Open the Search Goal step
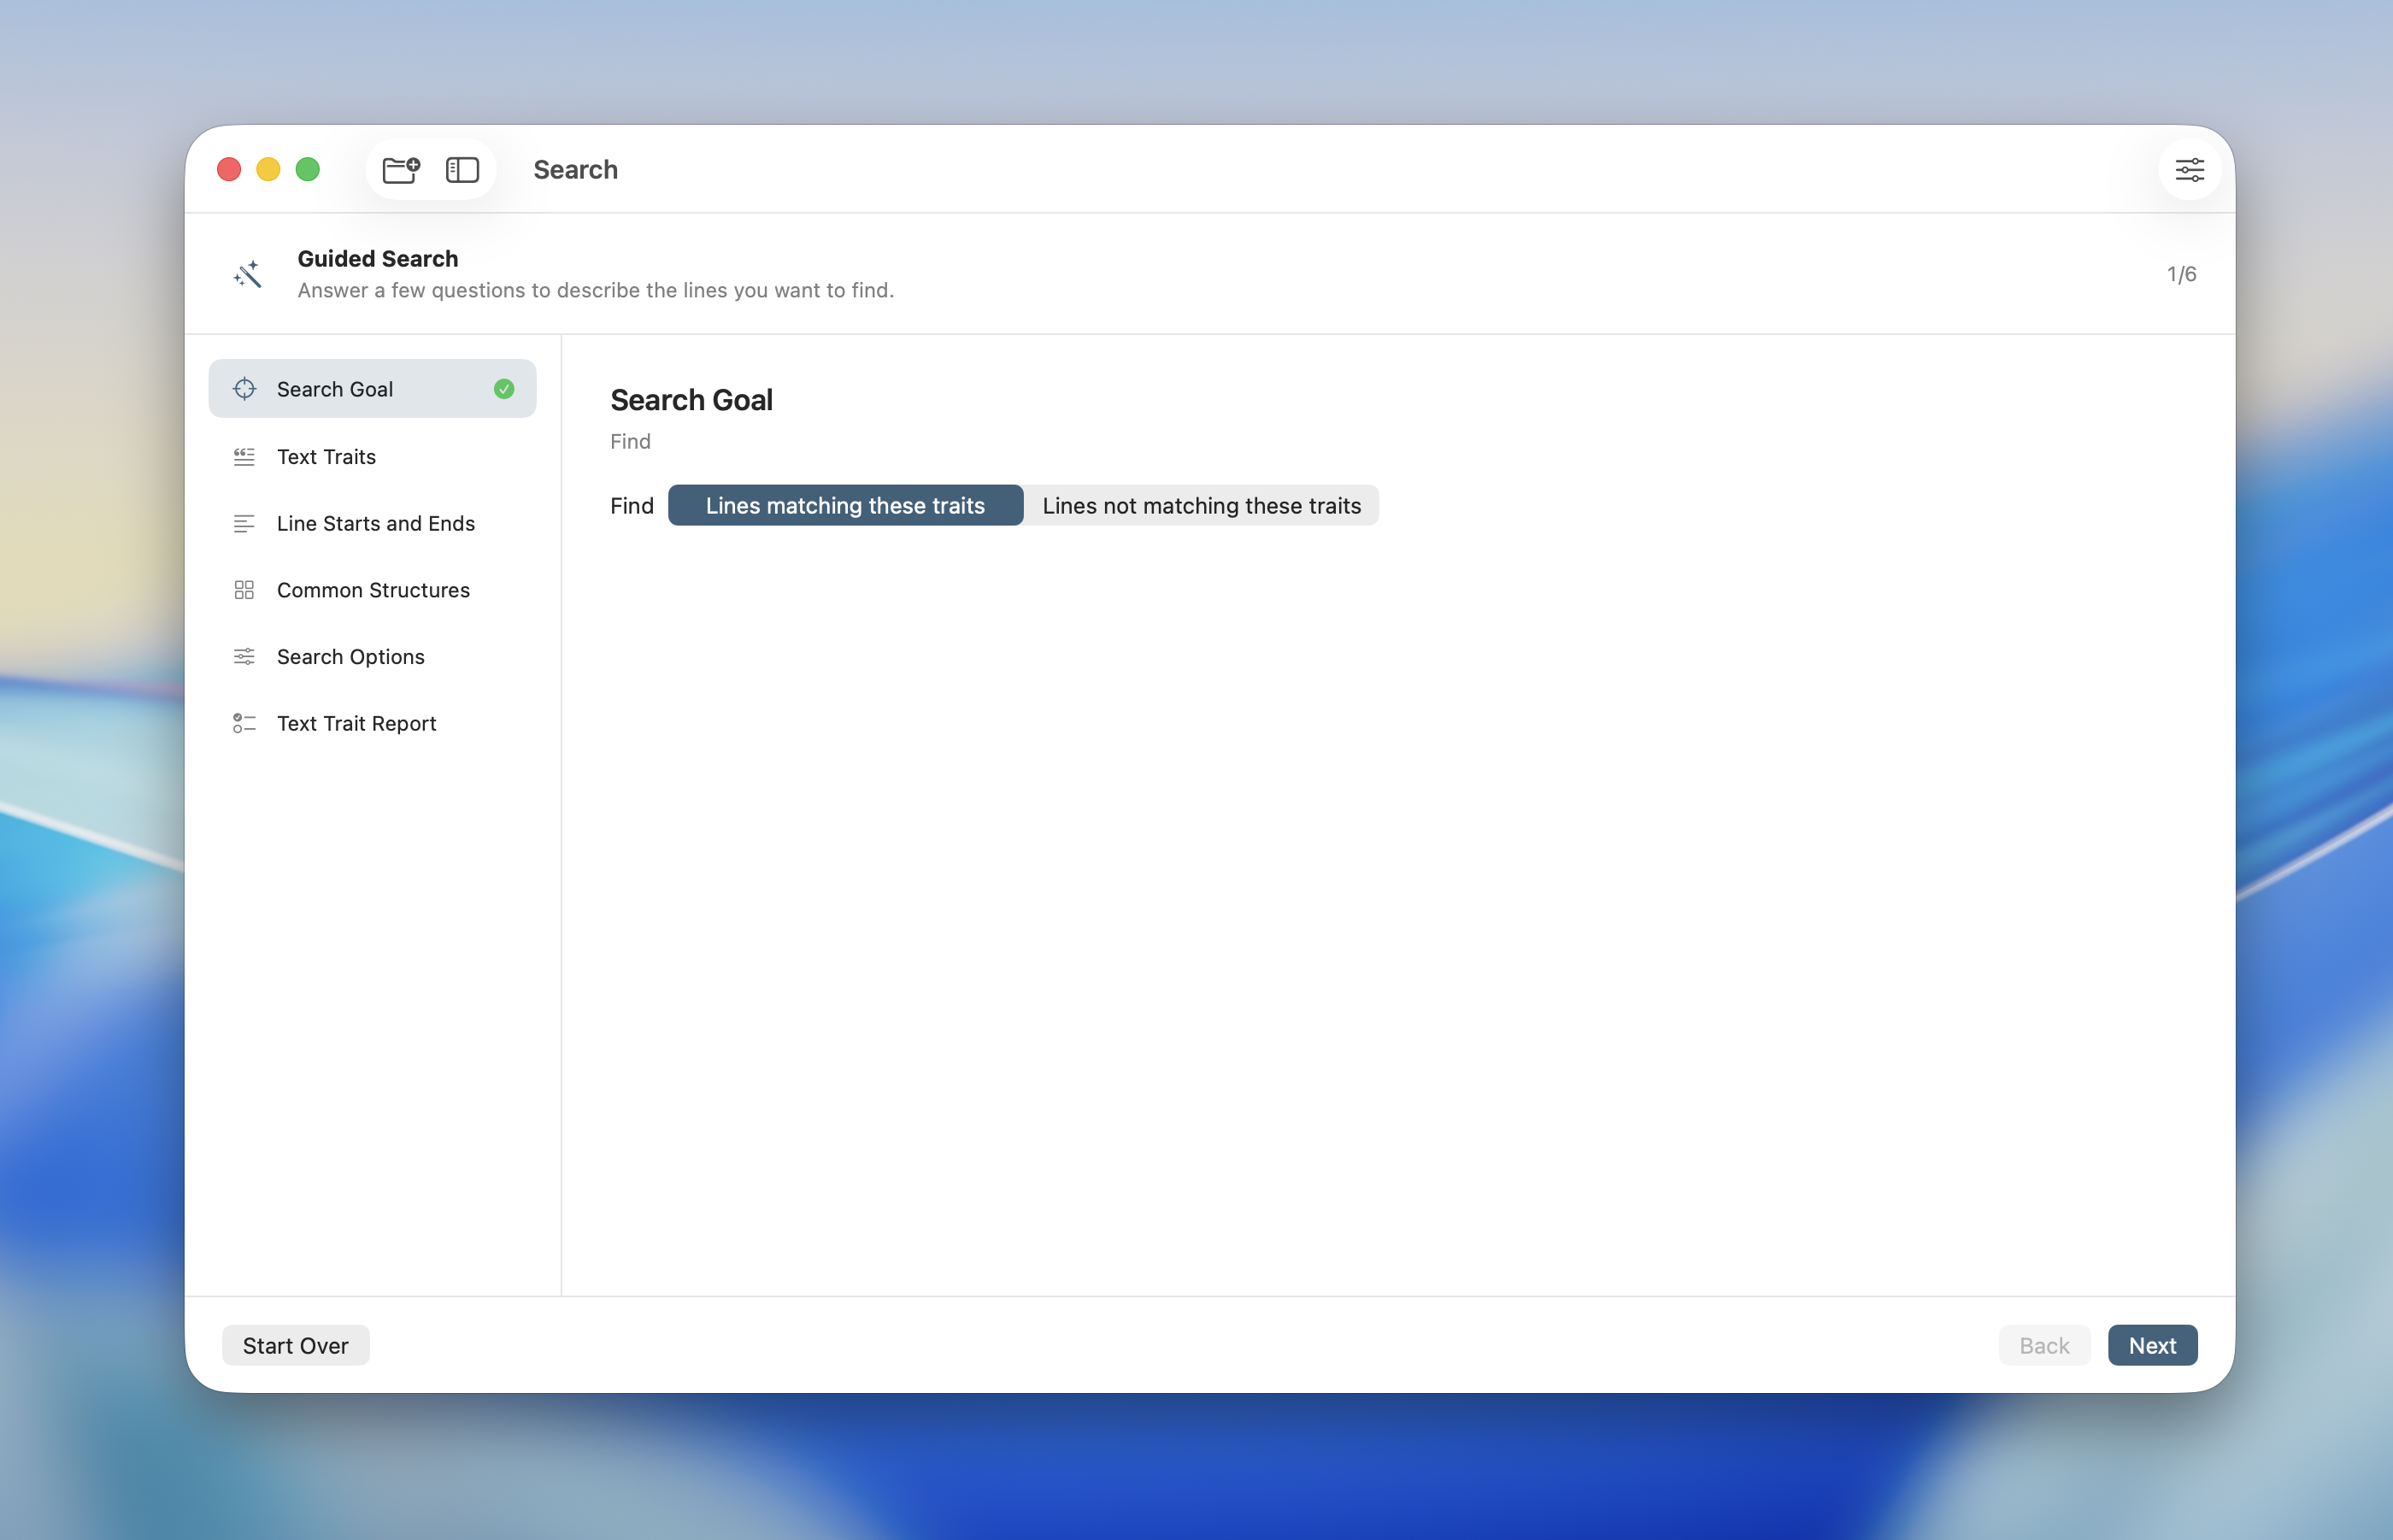Viewport: 2393px width, 1540px height. 372,389
